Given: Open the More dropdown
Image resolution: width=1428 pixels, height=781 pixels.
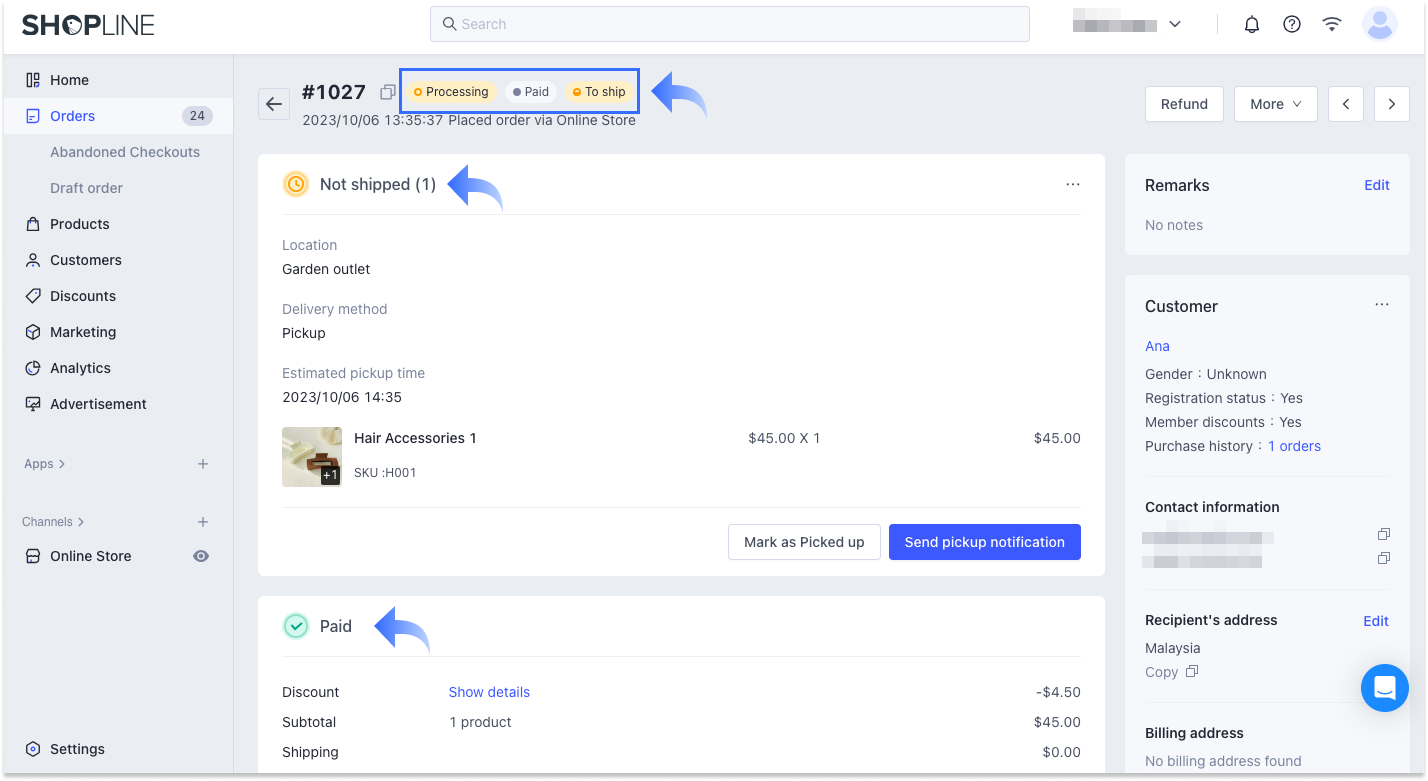Looking at the screenshot, I should [1275, 103].
